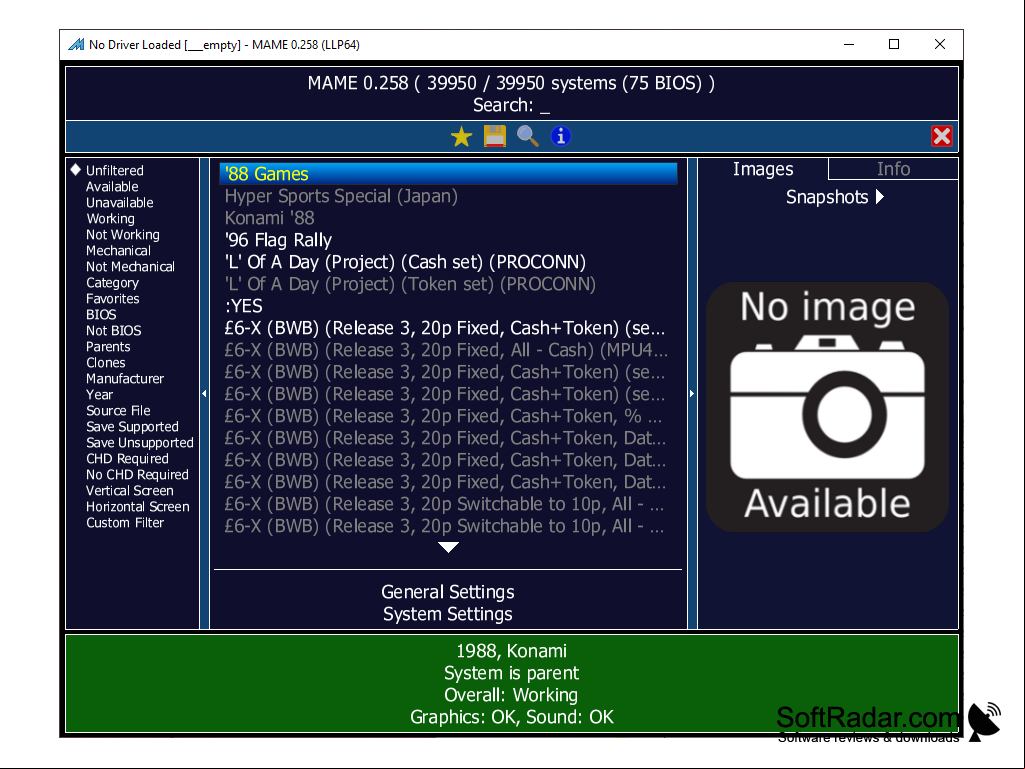This screenshot has height=769, width=1025.
Task: Select the Category filter
Action: click(112, 282)
